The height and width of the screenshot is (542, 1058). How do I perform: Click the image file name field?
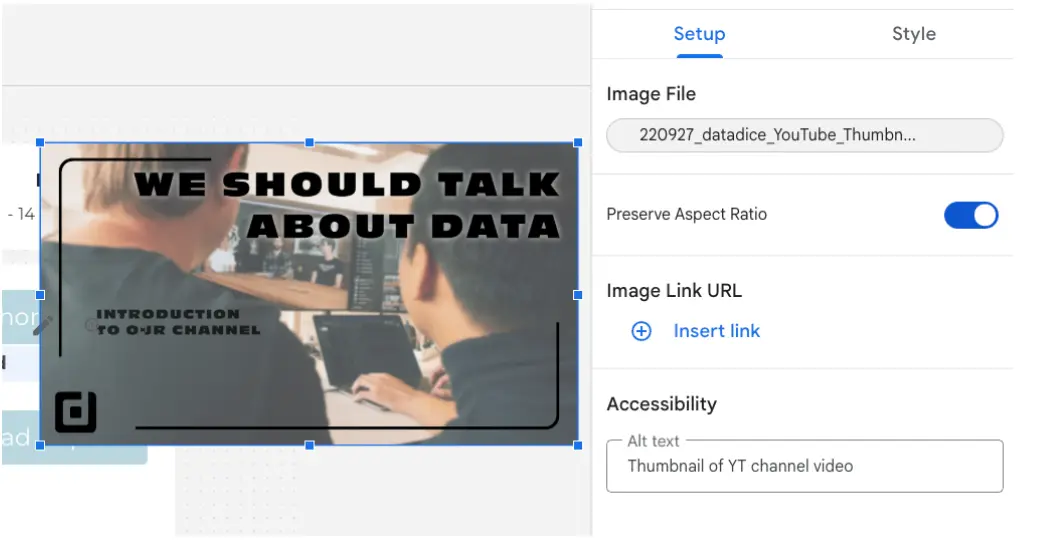[x=804, y=135]
